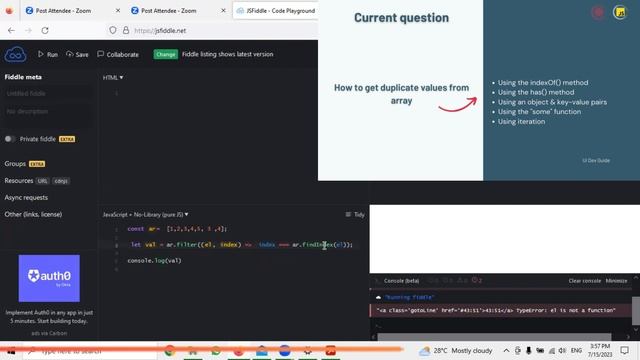This screenshot has height=360, width=640.
Task: Close the first Post Attendee - Zoom tab
Action: [118, 11]
